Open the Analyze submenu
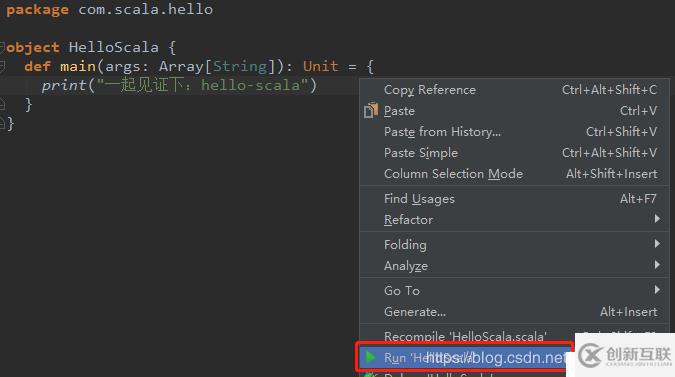The width and height of the screenshot is (675, 377). pos(514,266)
